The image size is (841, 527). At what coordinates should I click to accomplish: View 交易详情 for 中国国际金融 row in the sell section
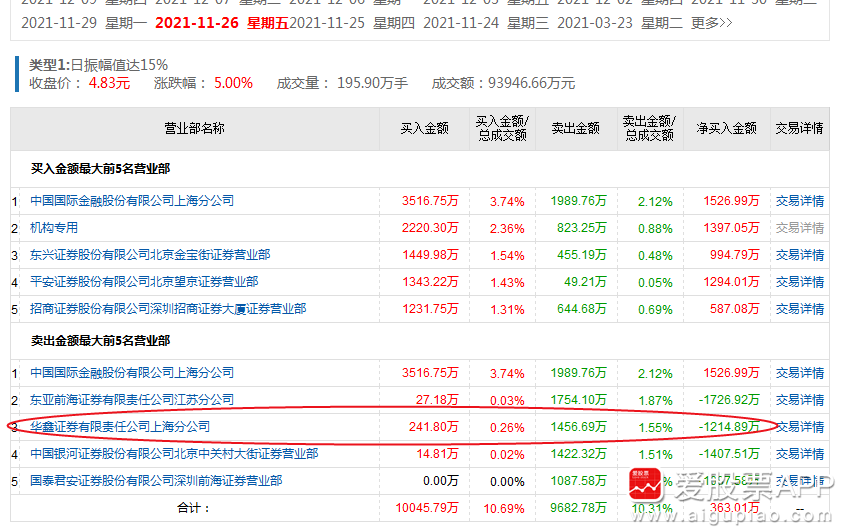(x=800, y=373)
